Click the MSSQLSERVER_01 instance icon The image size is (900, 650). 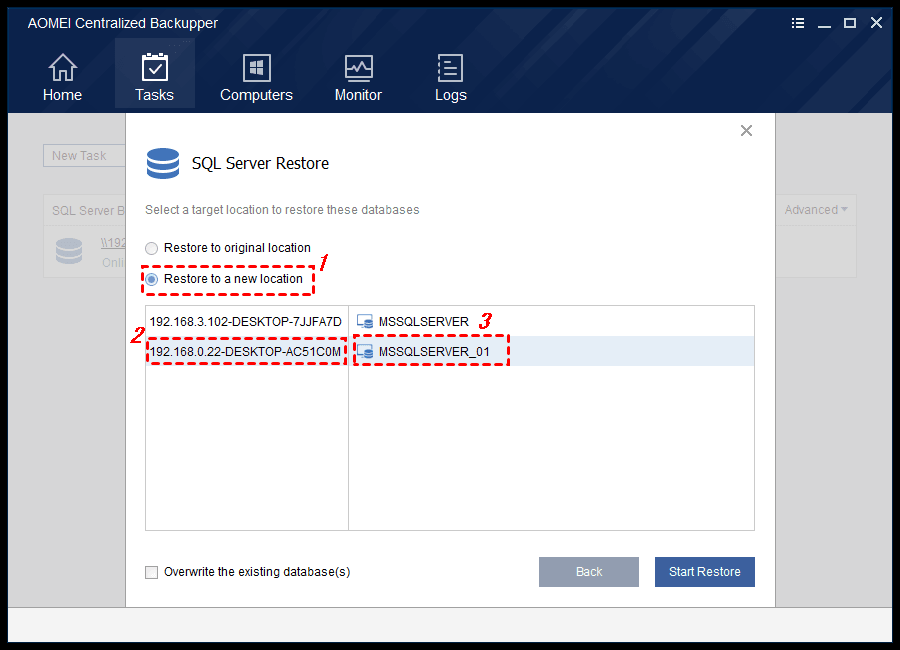point(366,351)
